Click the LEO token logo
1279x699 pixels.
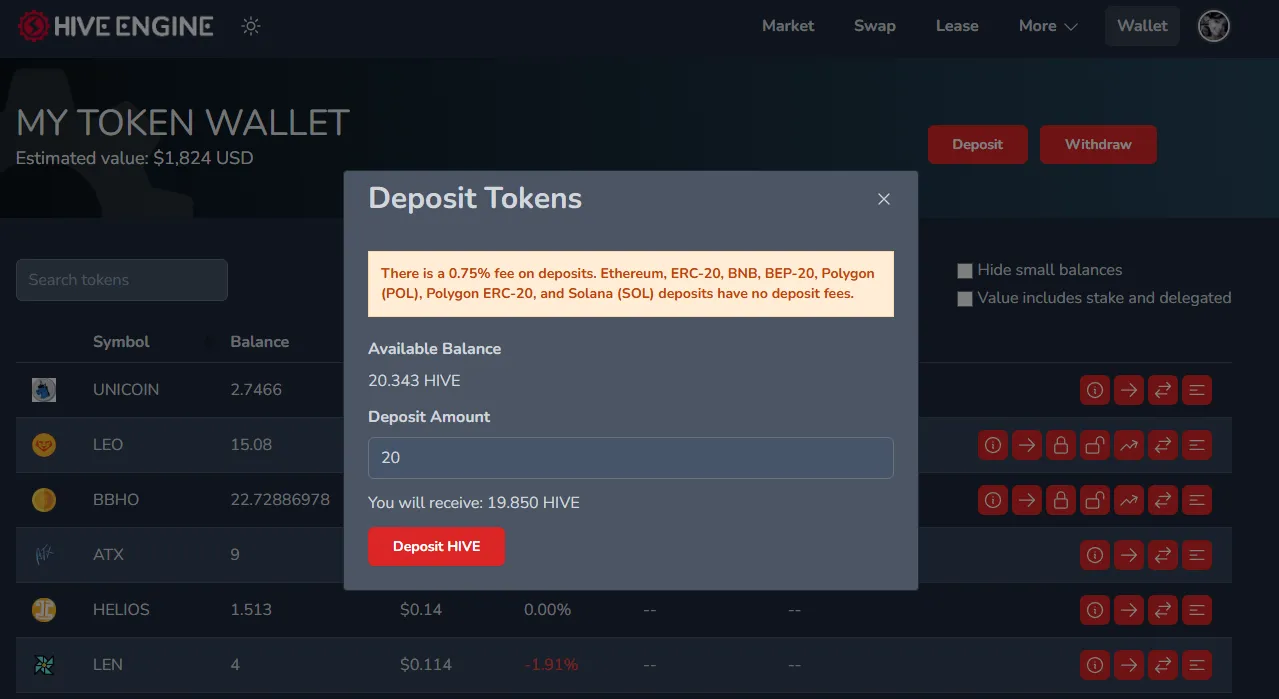(x=44, y=445)
